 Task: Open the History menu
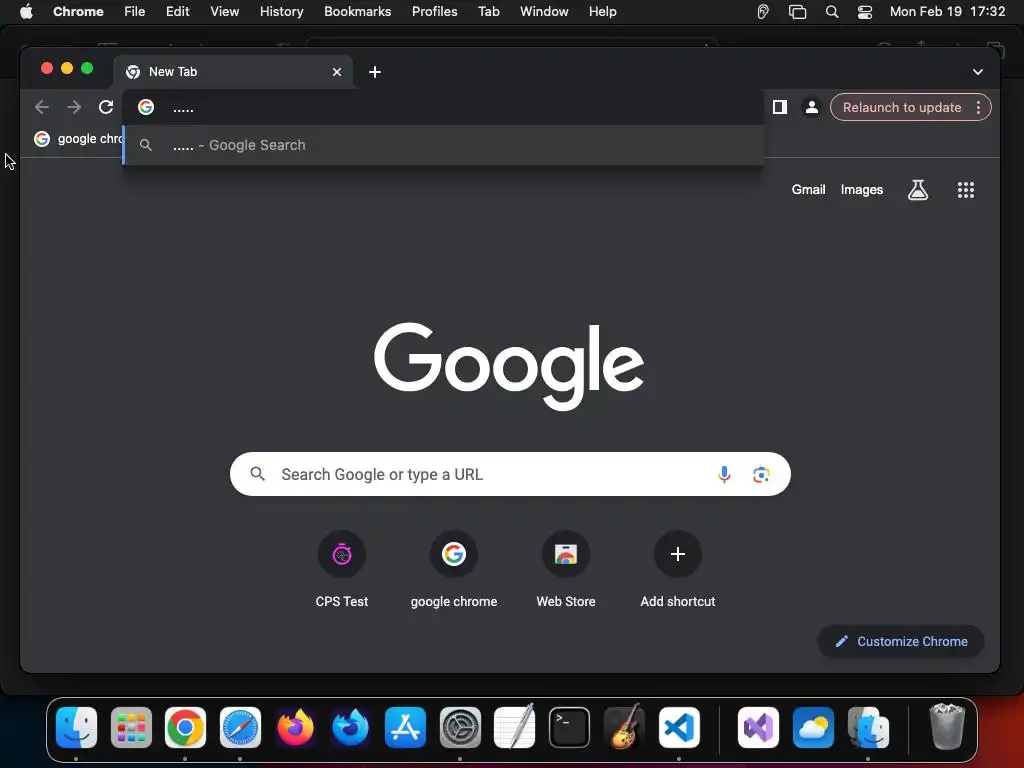pos(281,12)
